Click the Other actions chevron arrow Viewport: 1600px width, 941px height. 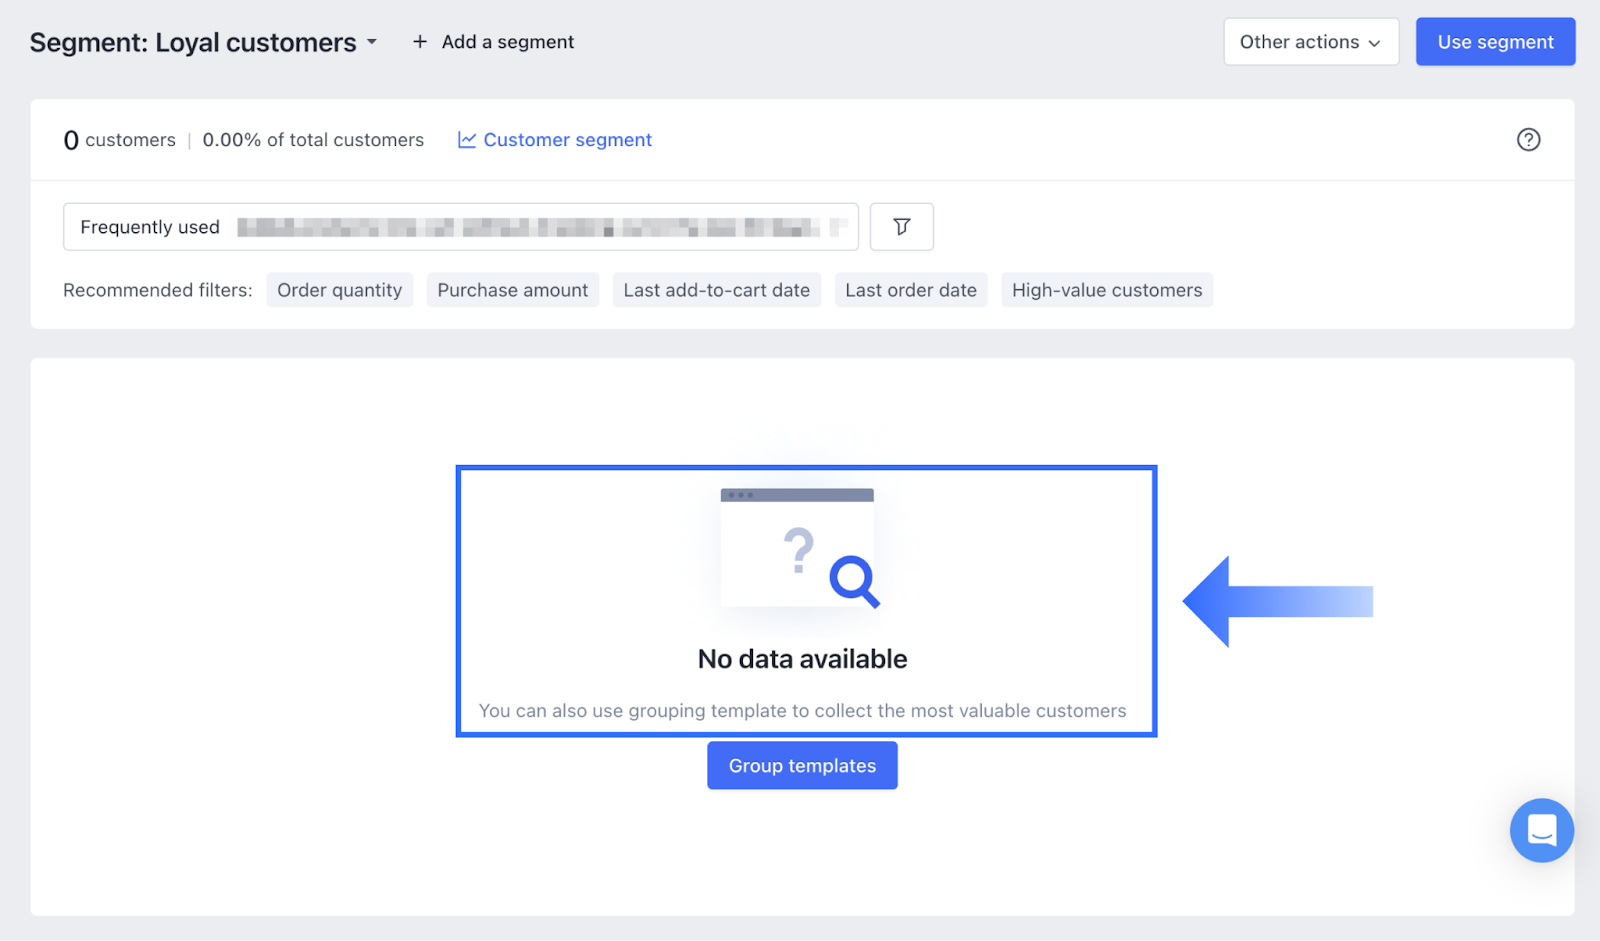tap(1374, 43)
